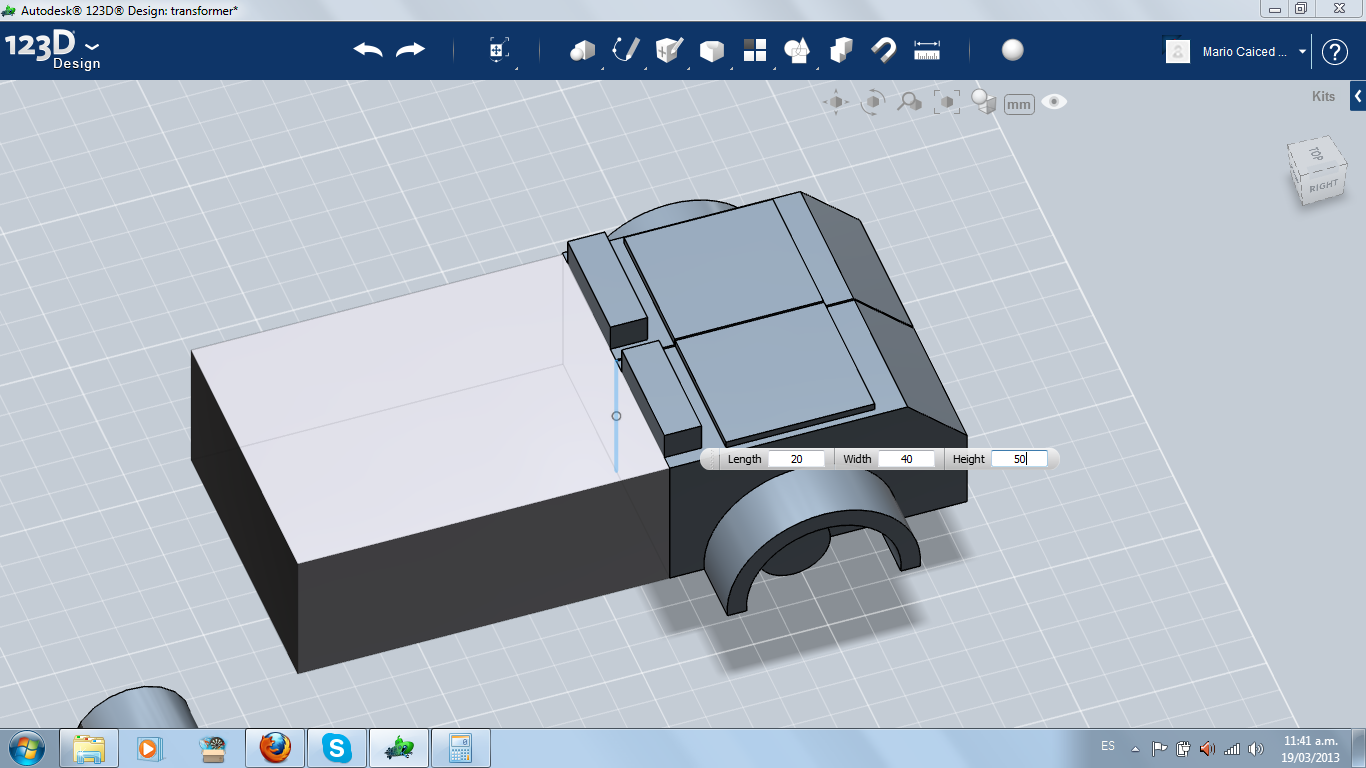Select the Sketch tool
The height and width of the screenshot is (768, 1366).
pyautogui.click(x=626, y=50)
